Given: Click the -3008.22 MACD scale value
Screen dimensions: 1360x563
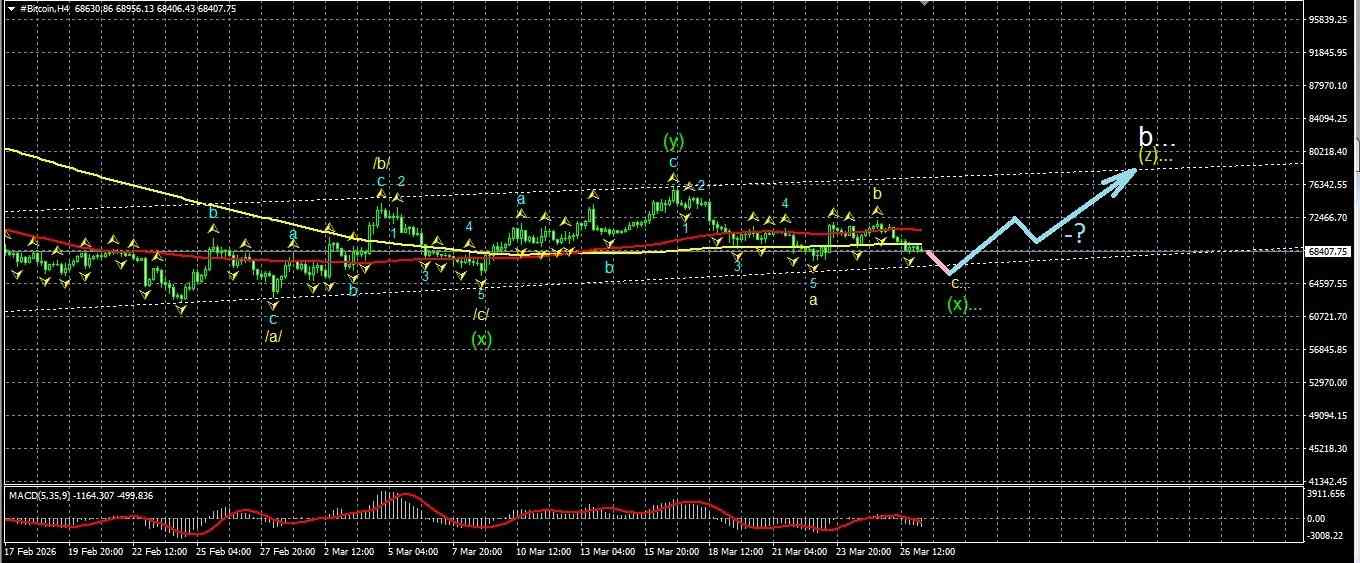Looking at the screenshot, I should pyautogui.click(x=1326, y=536).
